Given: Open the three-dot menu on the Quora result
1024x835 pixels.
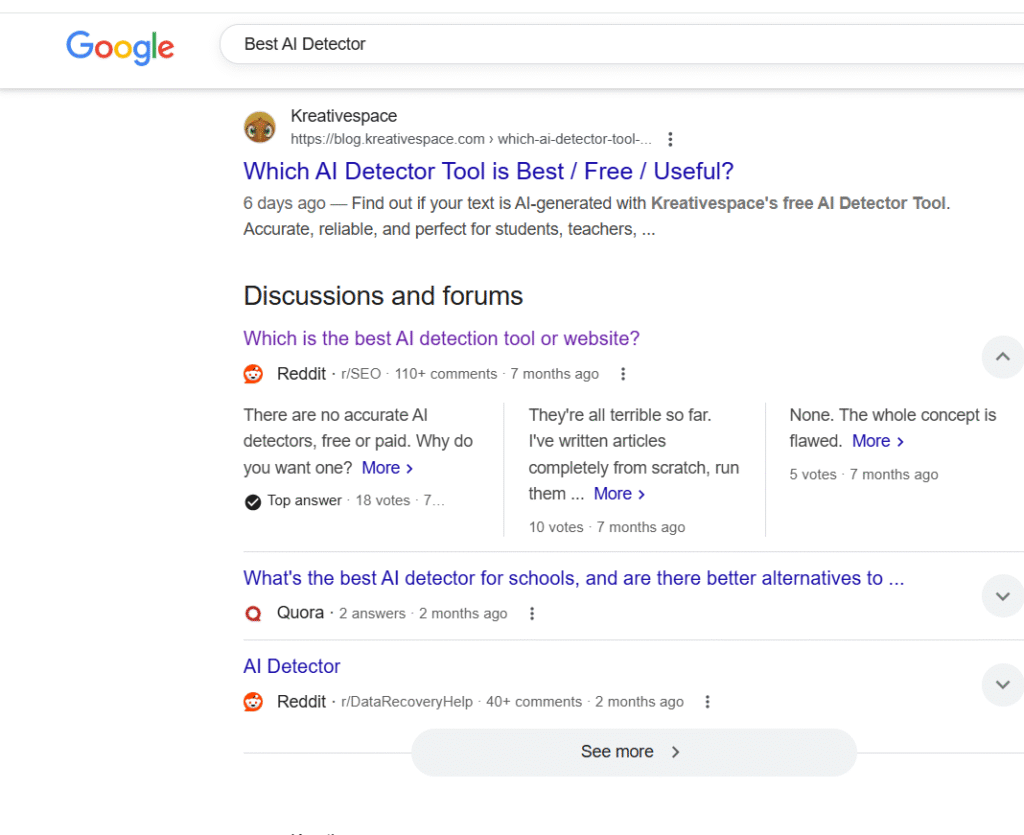Looking at the screenshot, I should point(532,613).
